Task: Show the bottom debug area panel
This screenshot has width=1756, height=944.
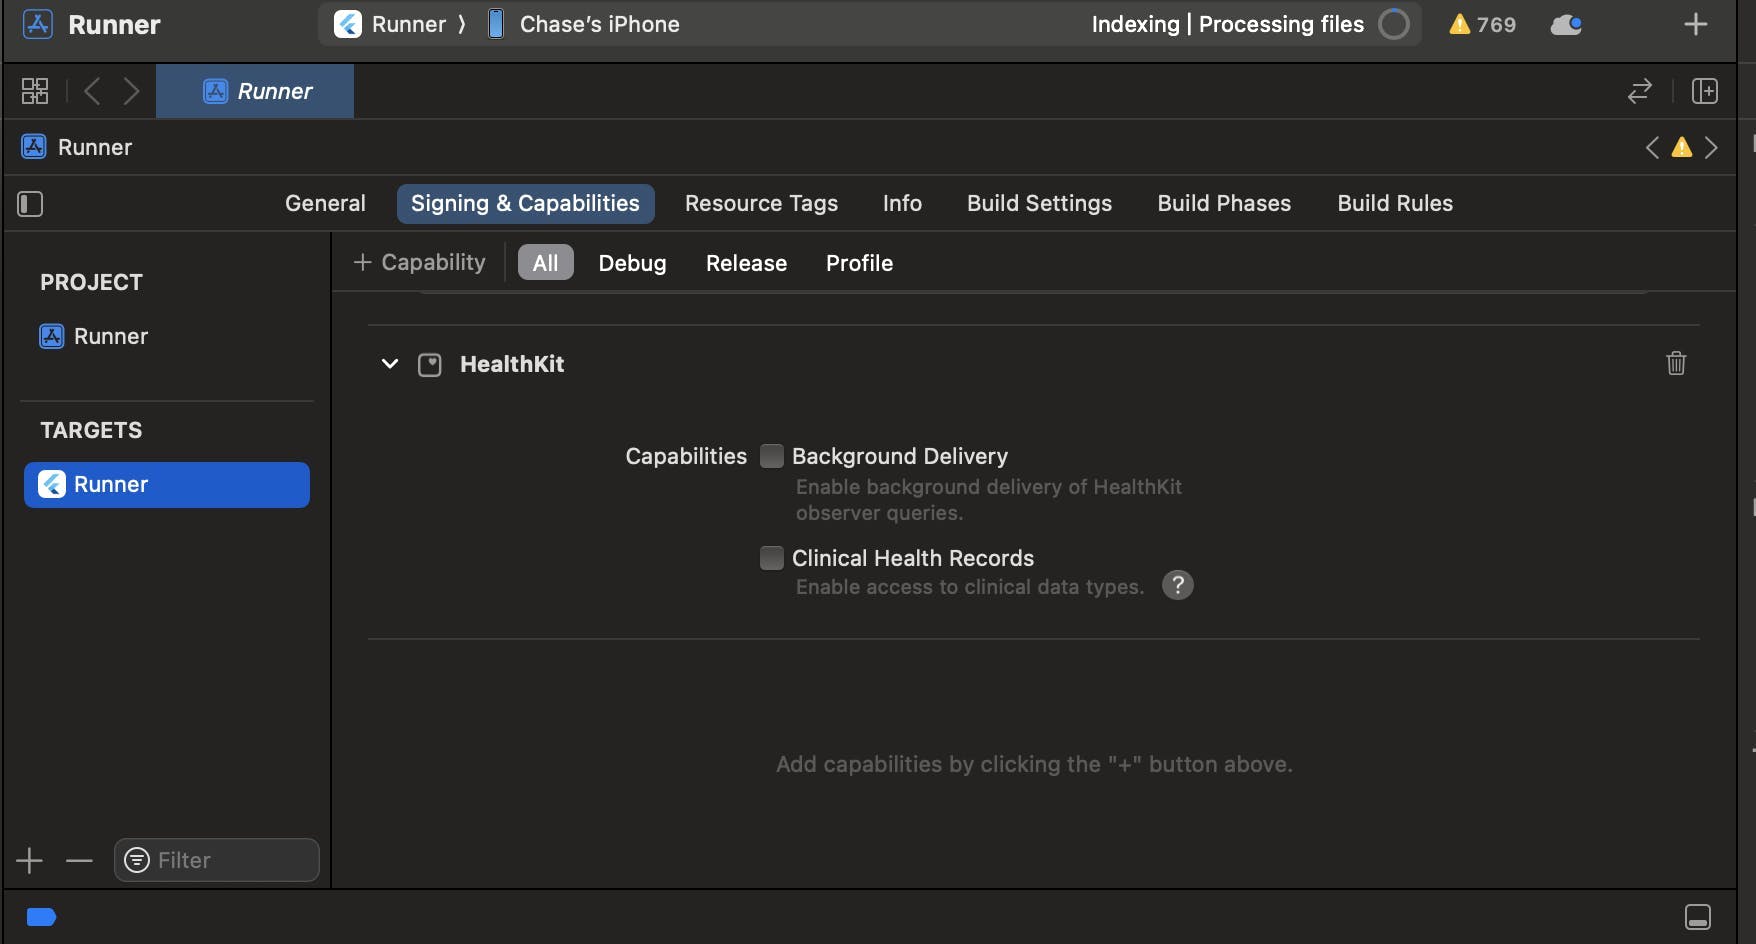Action: 1697,917
